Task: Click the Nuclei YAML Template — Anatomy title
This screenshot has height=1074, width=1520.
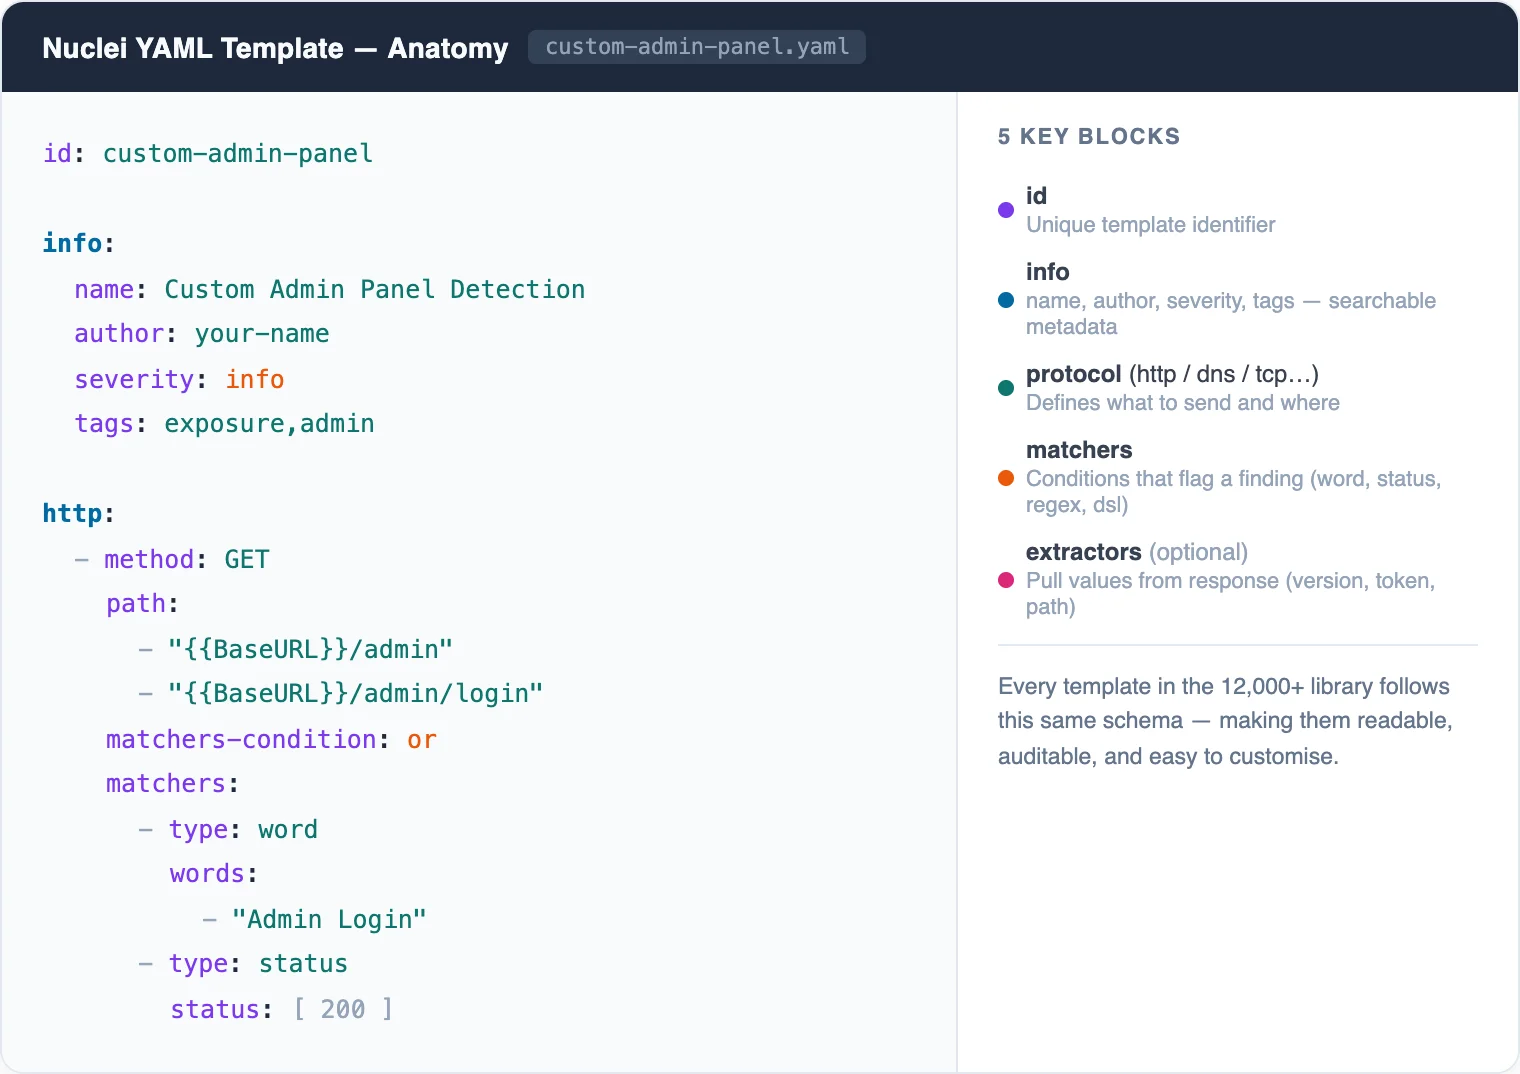Action: coord(275,47)
